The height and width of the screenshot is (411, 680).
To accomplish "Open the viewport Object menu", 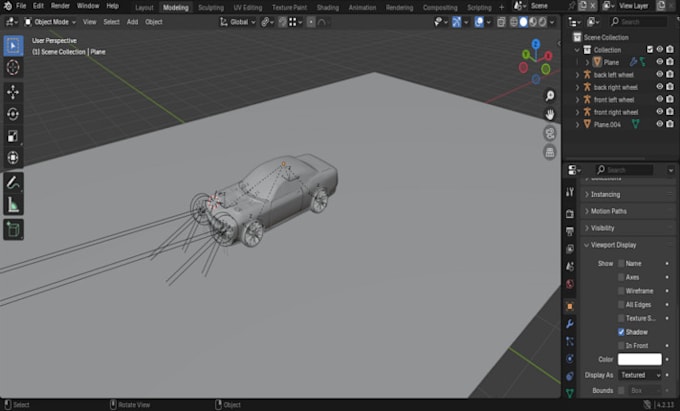I will point(154,22).
